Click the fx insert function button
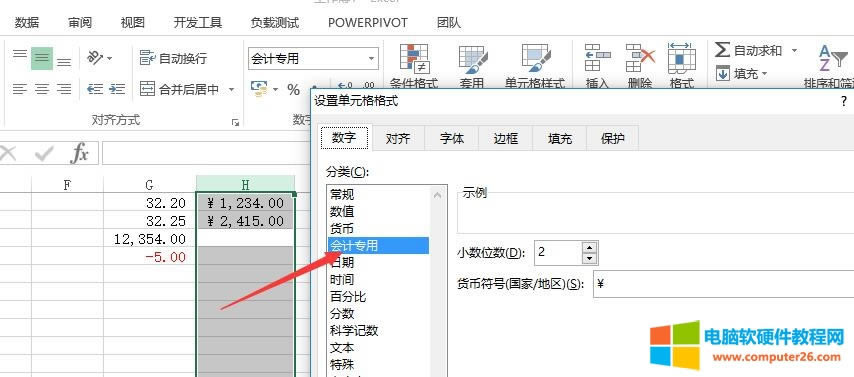The image size is (854, 377). tap(80, 154)
